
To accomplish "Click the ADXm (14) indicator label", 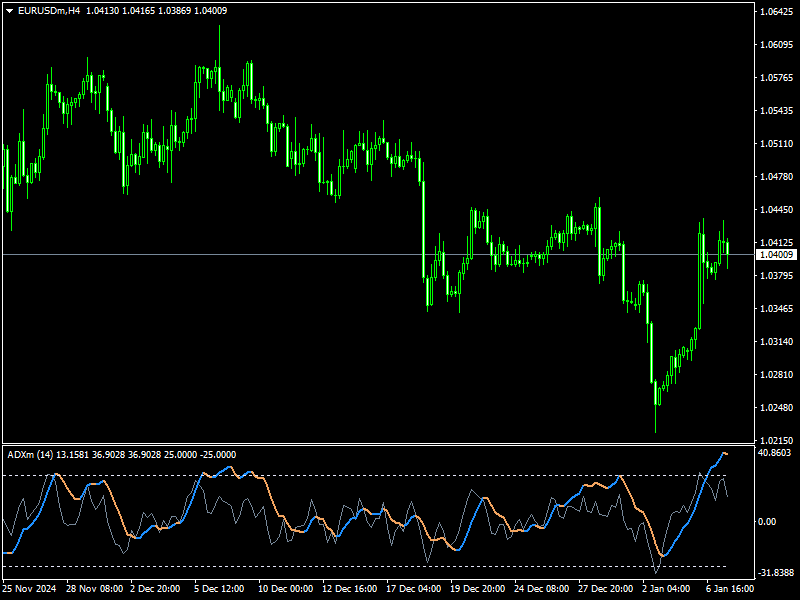I will pyautogui.click(x=30, y=455).
